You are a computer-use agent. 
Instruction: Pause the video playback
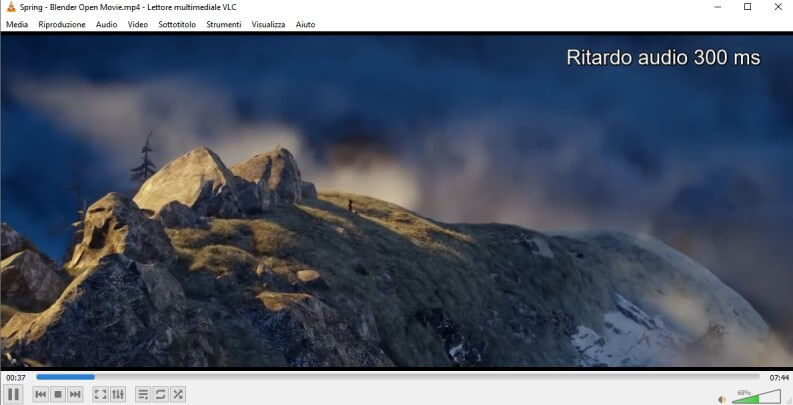point(14,394)
